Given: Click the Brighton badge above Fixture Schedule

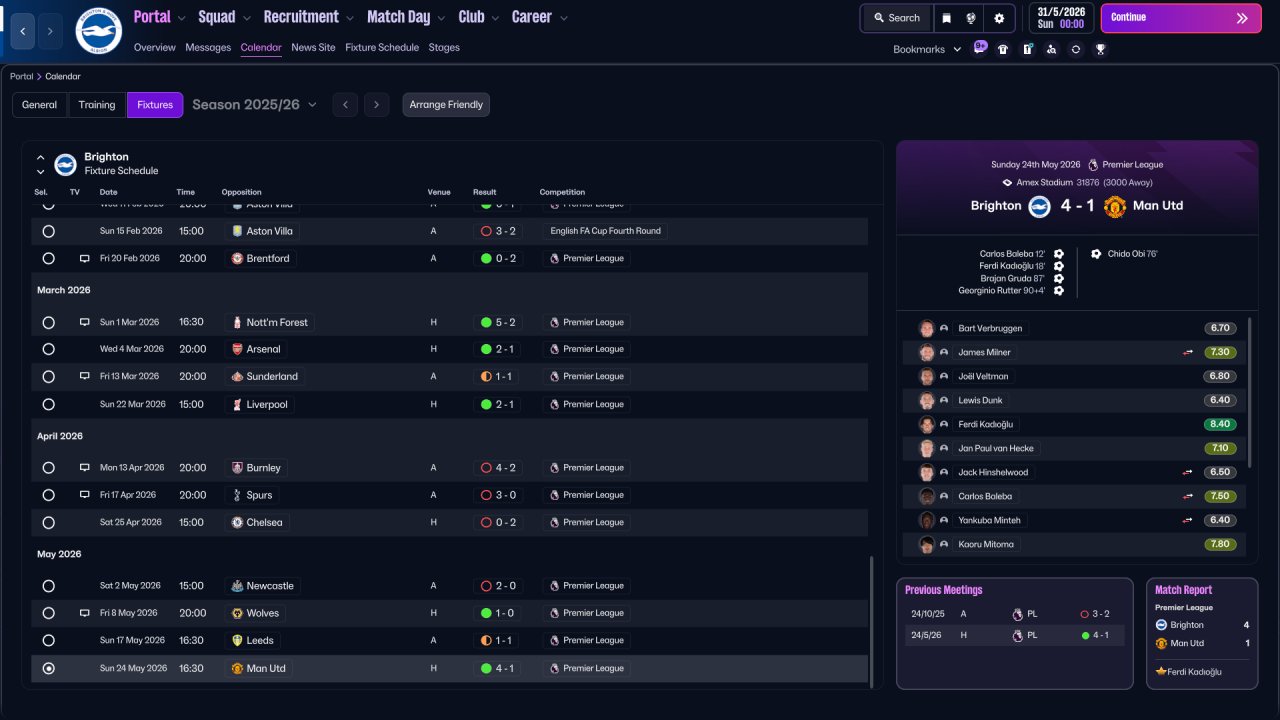Looking at the screenshot, I should click(65, 164).
